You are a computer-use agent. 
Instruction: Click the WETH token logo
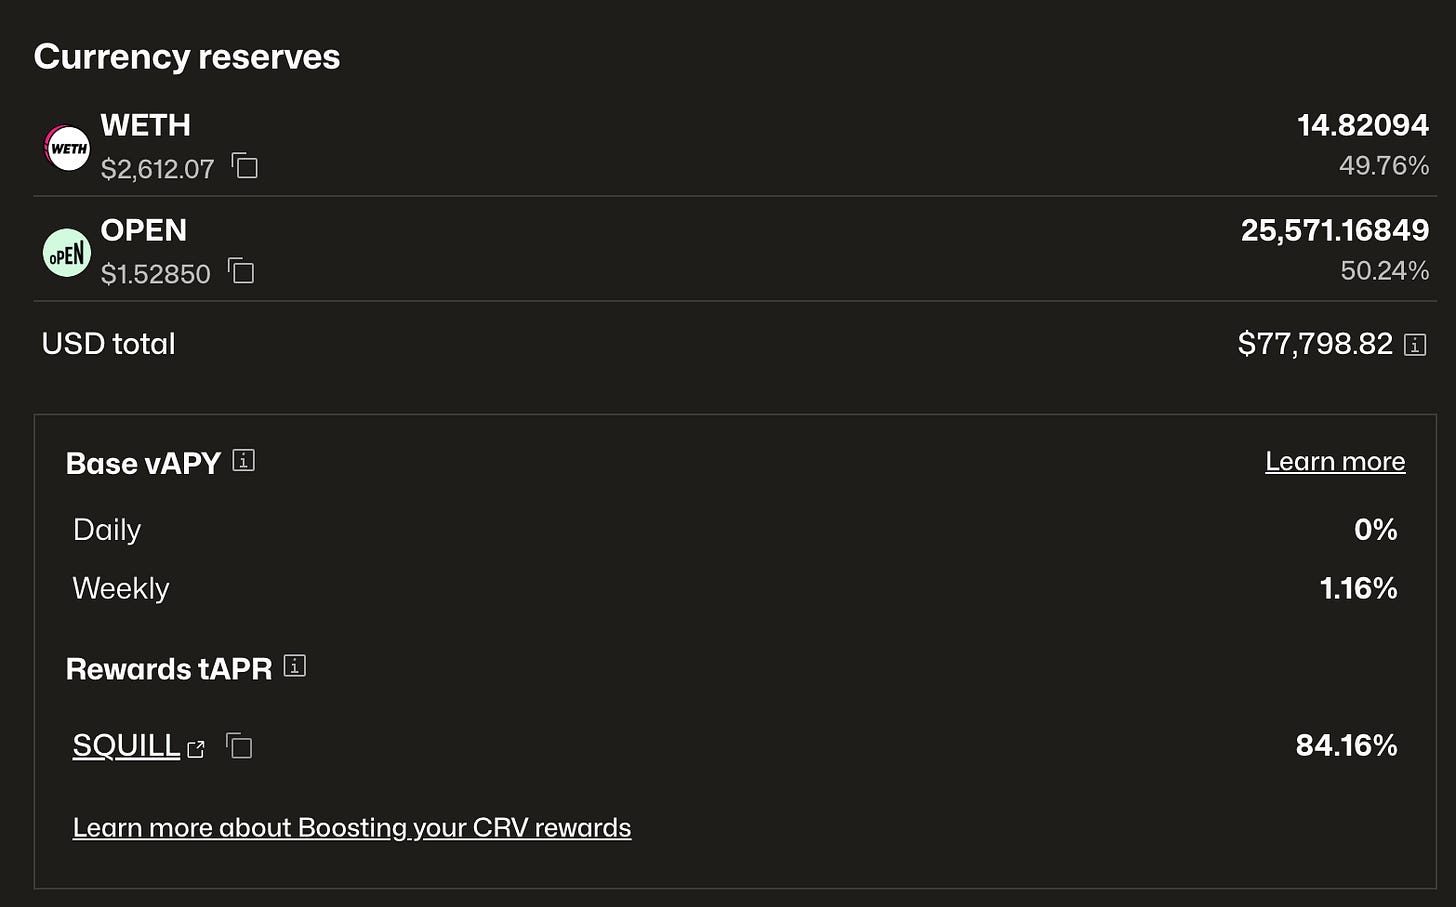pyautogui.click(x=67, y=148)
